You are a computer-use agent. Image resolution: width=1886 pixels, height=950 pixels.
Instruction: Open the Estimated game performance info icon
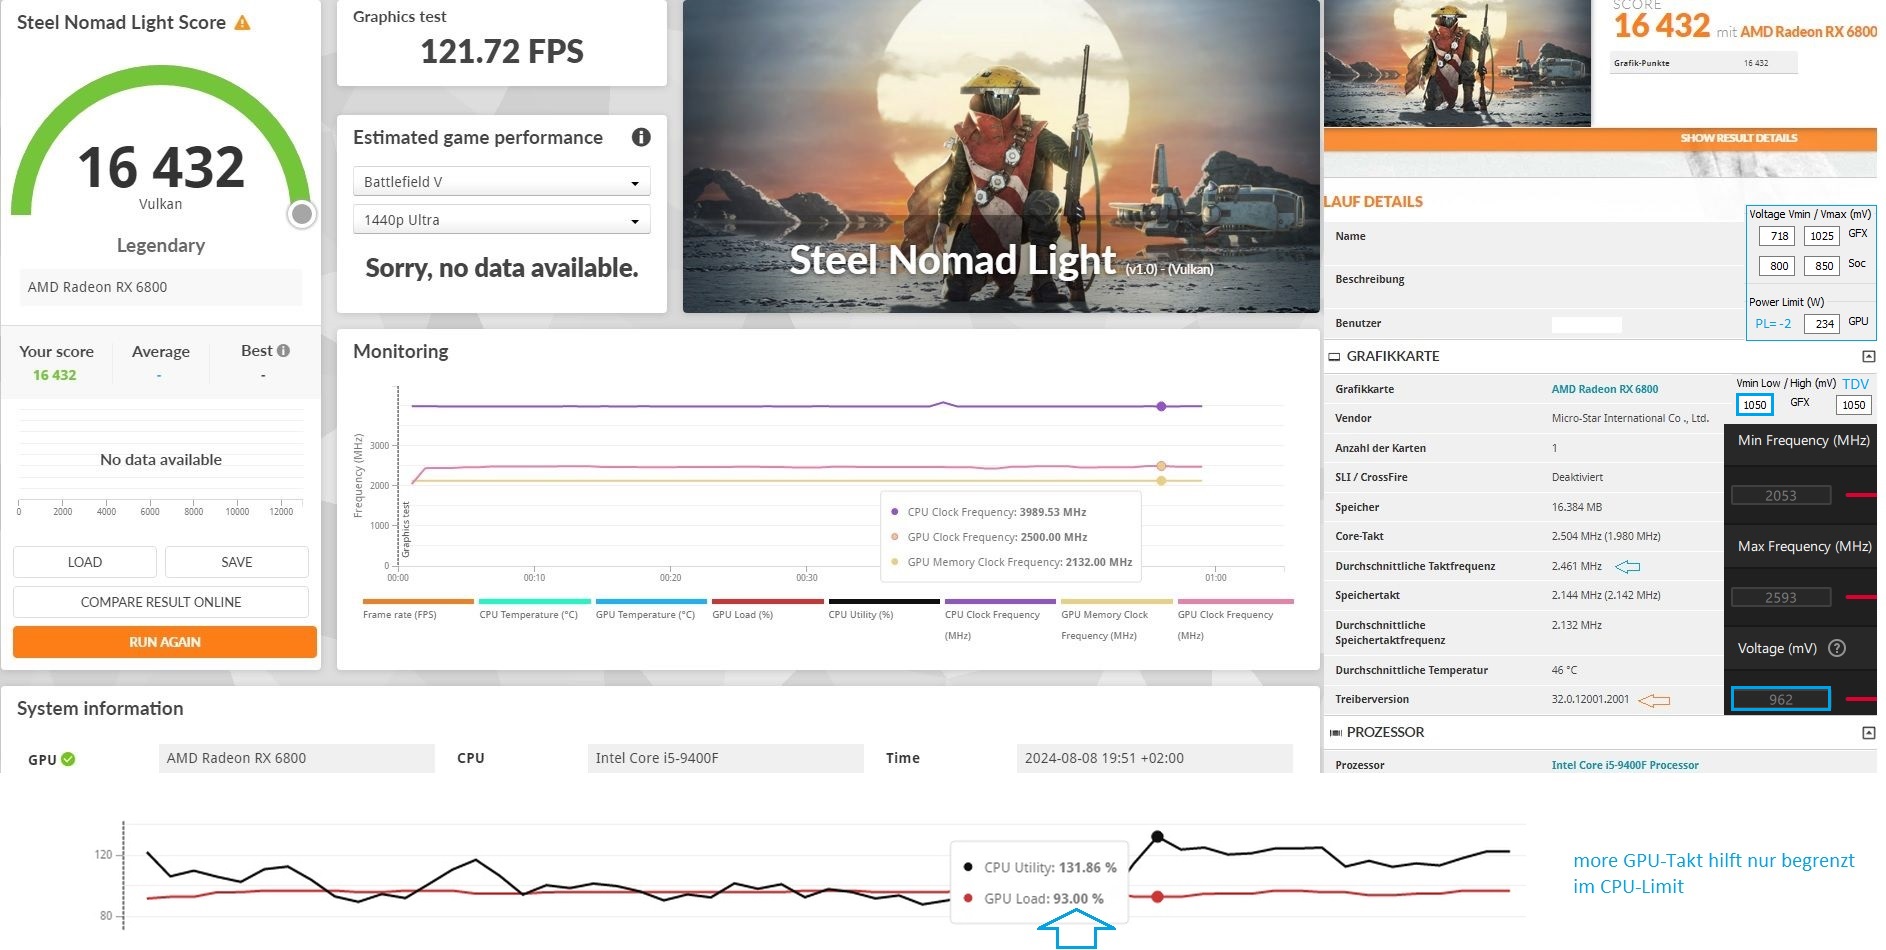(x=641, y=137)
